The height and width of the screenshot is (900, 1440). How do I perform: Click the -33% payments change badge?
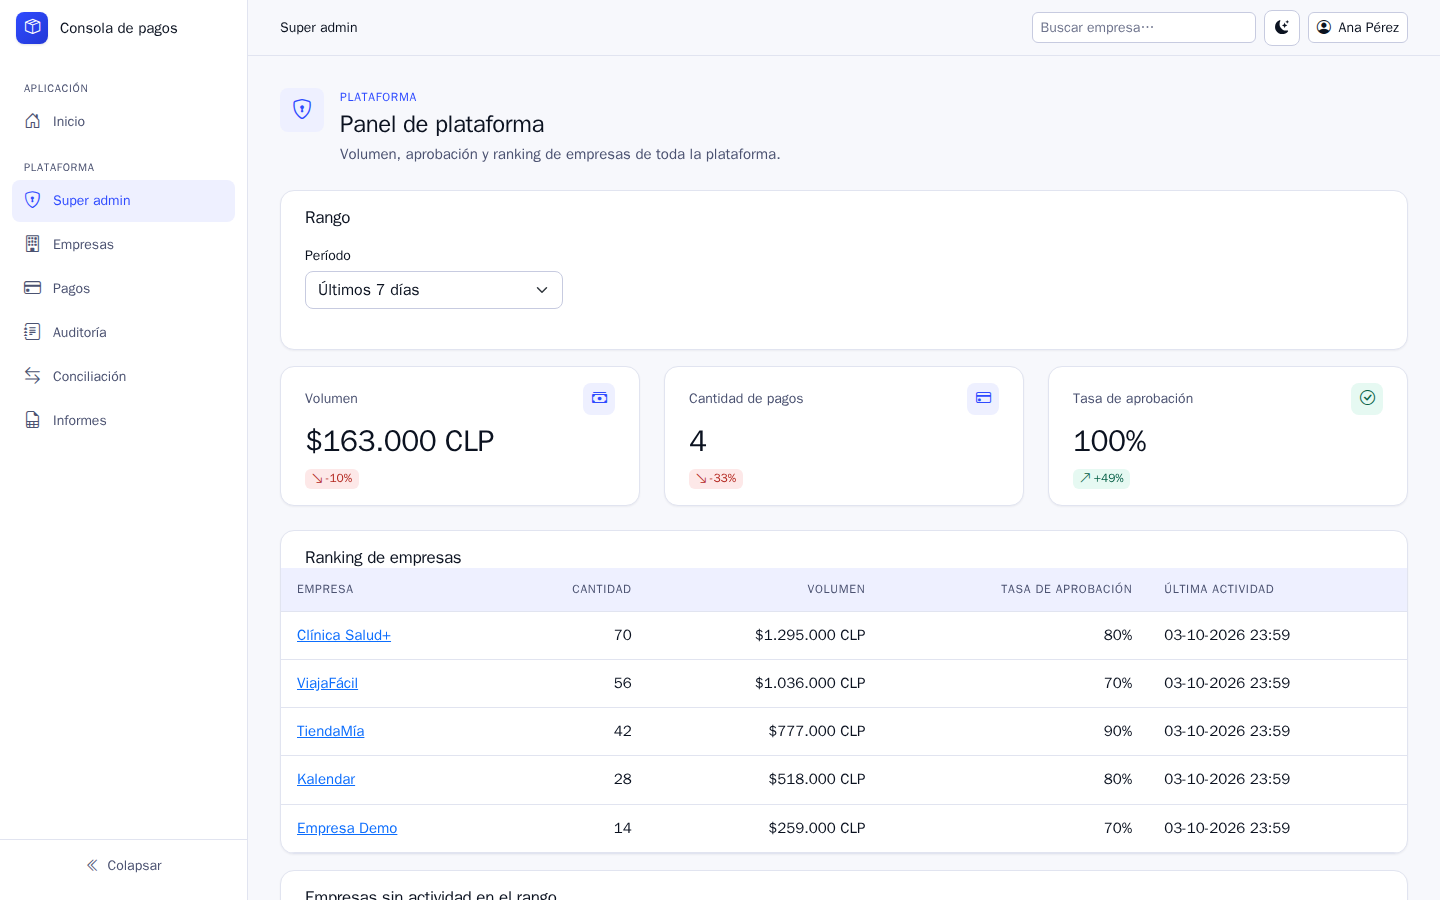click(x=716, y=479)
